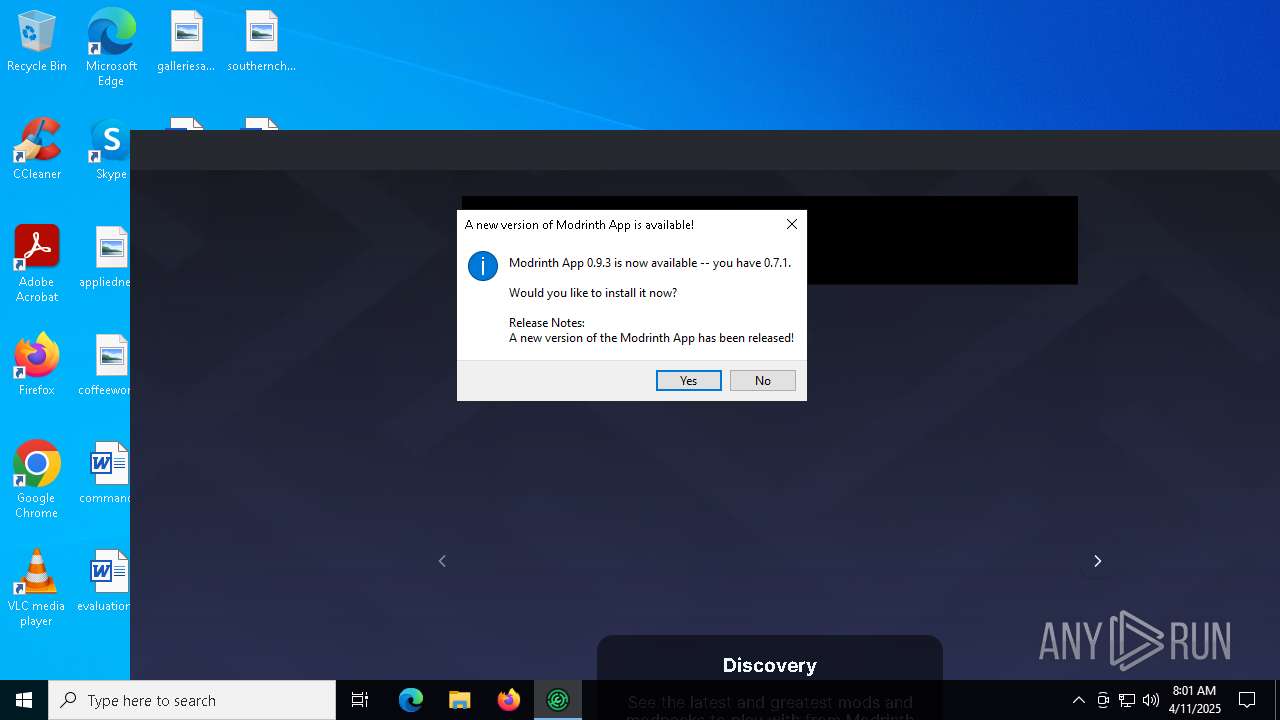
Task: Launch Google Chrome from desktop
Action: (37, 480)
